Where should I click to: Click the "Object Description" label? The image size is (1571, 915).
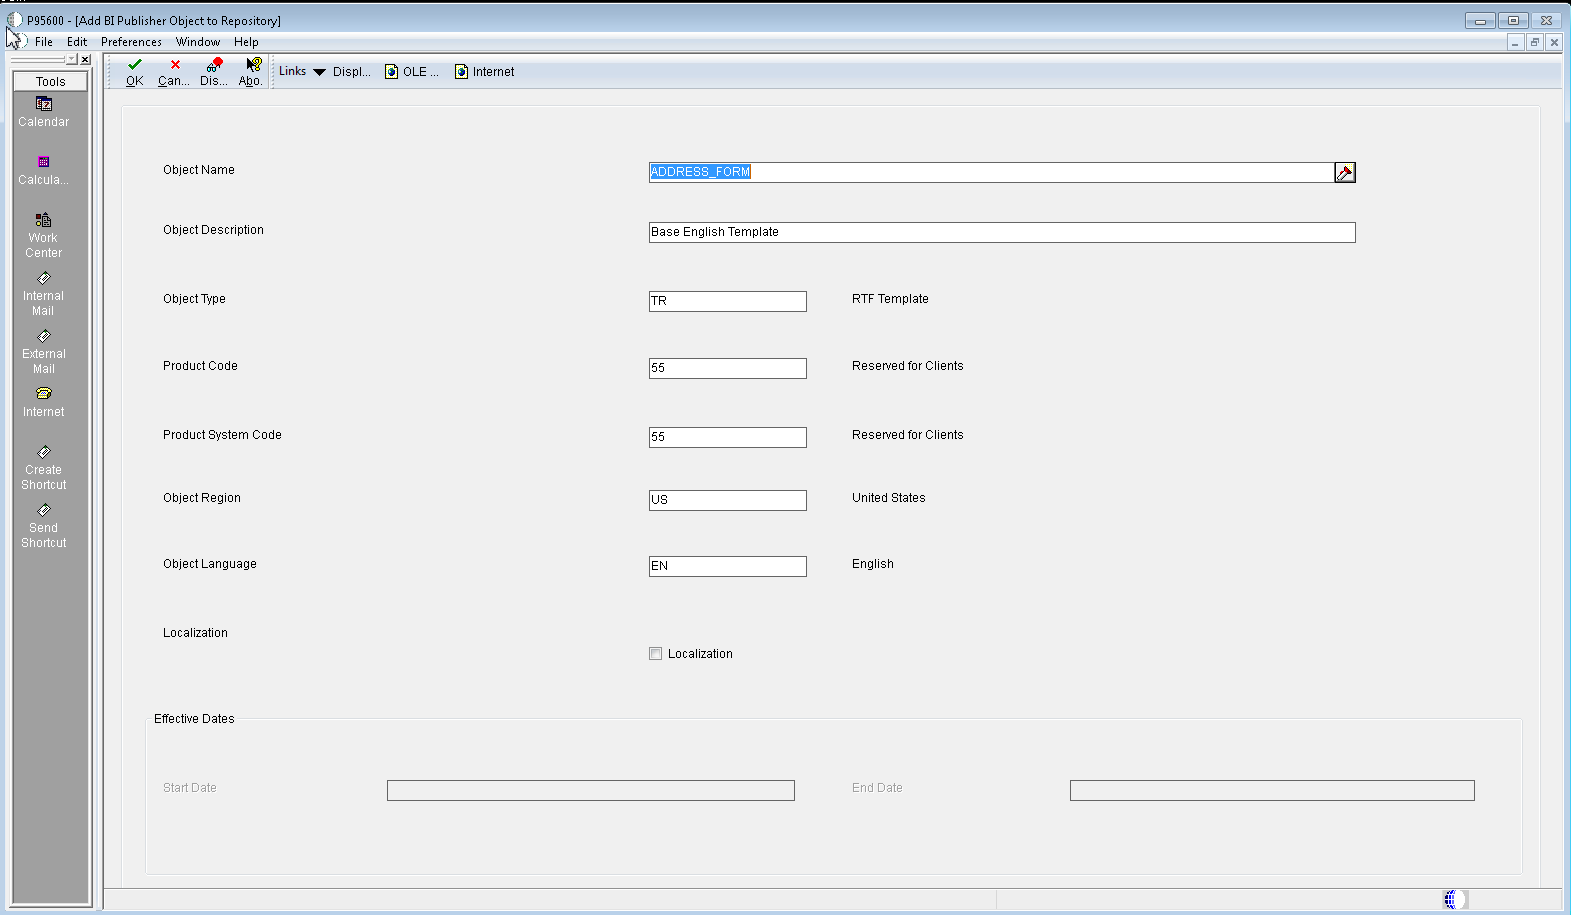click(x=213, y=230)
